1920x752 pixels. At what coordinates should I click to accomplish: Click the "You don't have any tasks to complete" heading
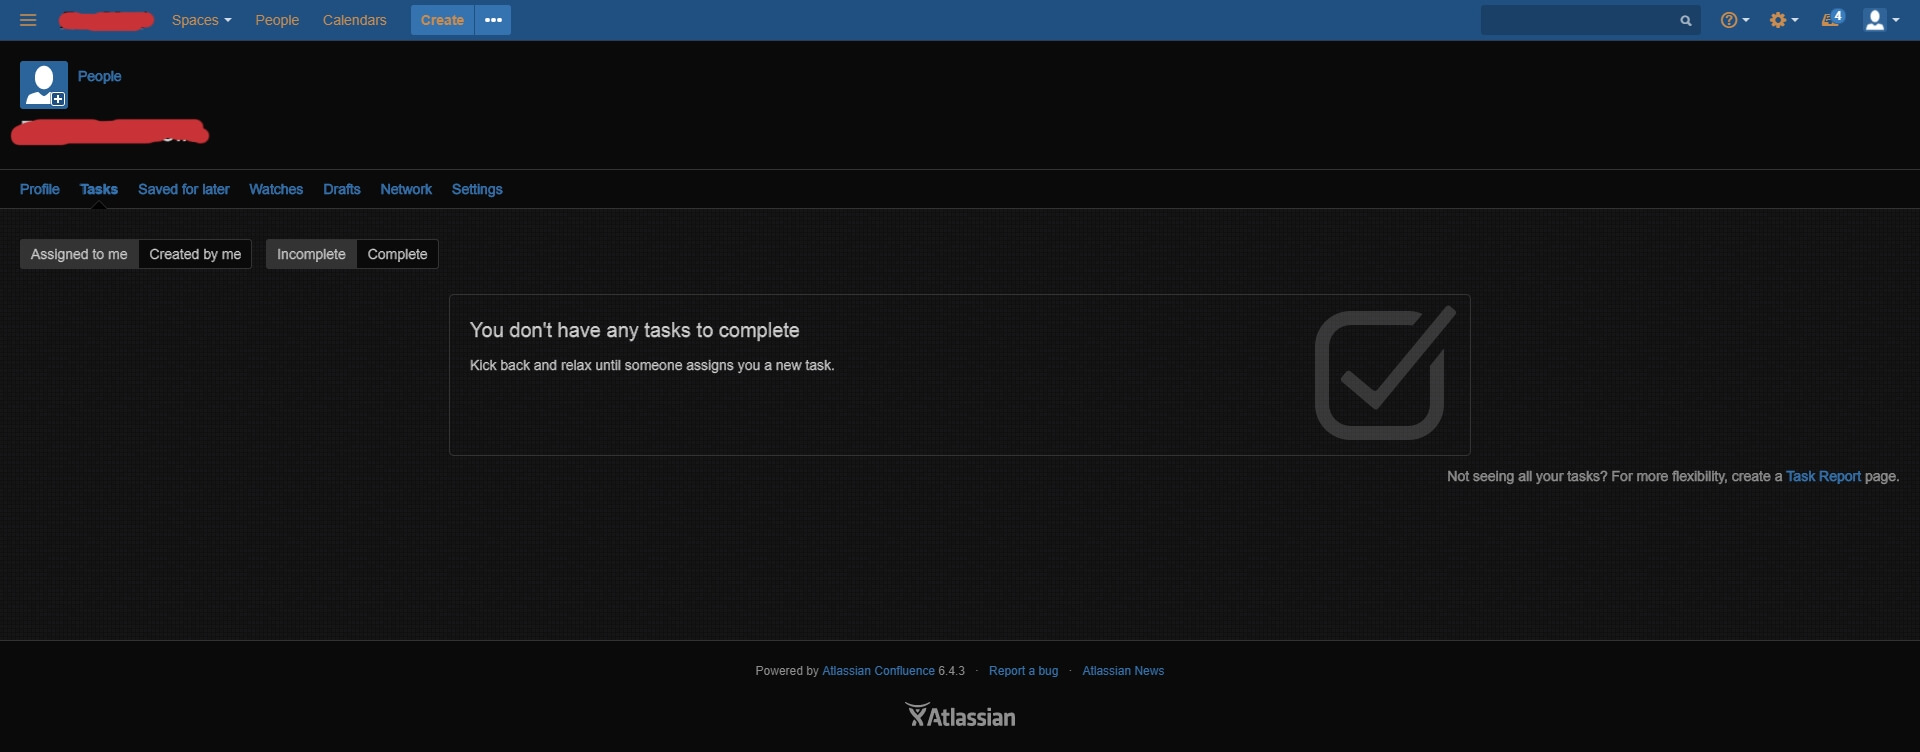pyautogui.click(x=635, y=331)
